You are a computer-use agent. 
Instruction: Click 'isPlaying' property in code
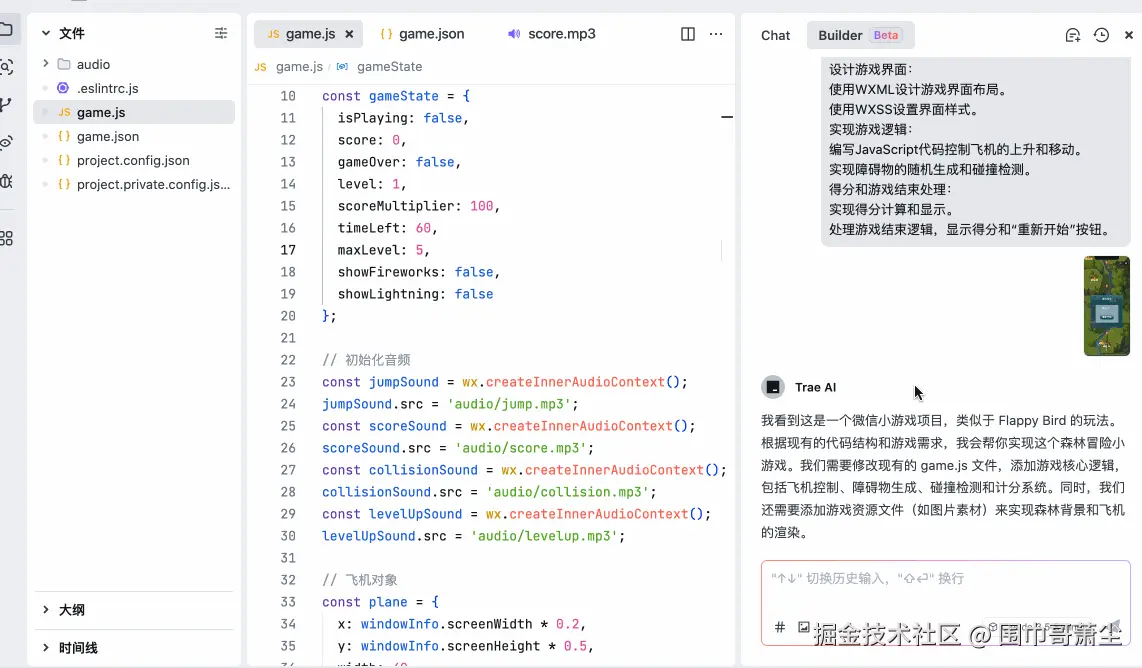click(372, 118)
